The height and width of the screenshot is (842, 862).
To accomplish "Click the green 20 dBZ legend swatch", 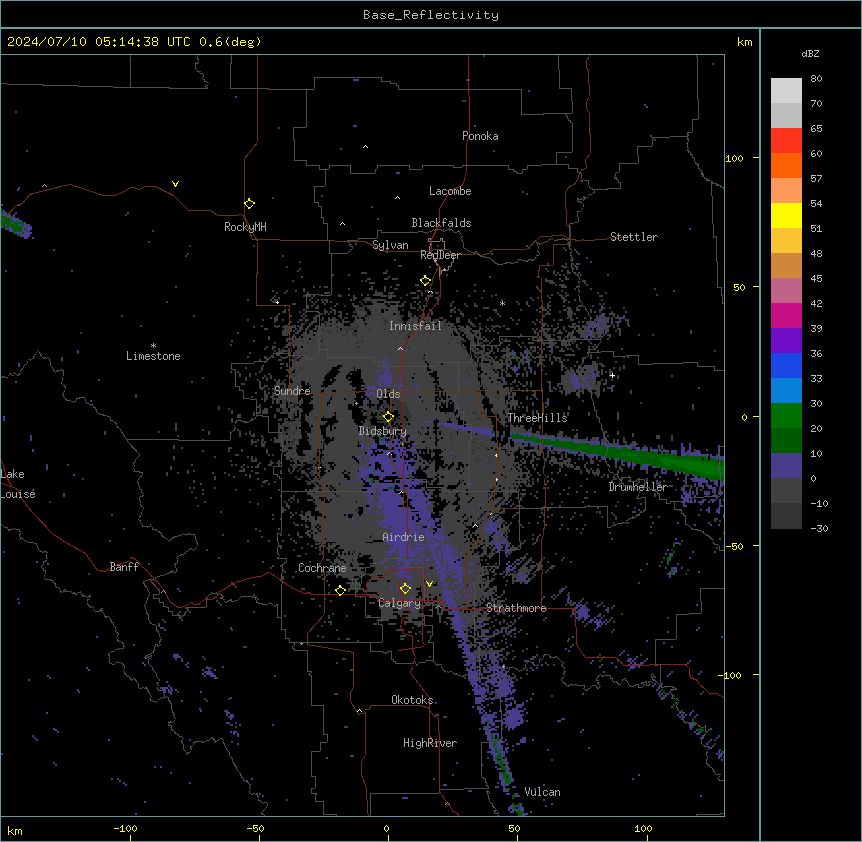I will pos(786,416).
